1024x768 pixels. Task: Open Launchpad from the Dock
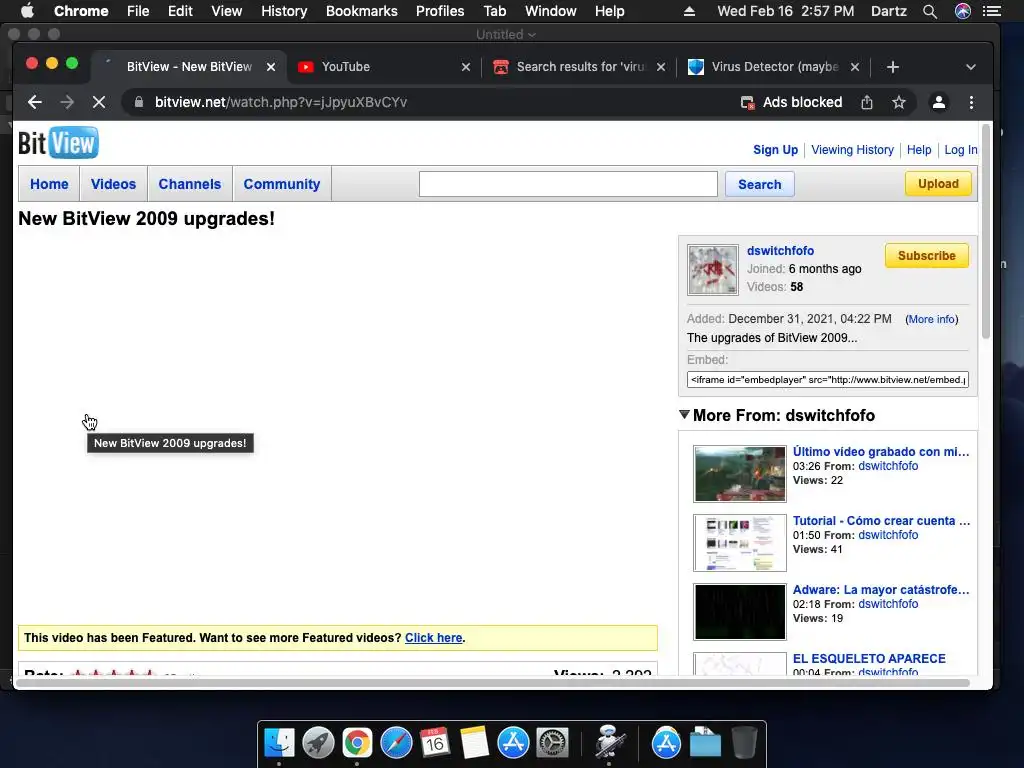click(x=318, y=743)
